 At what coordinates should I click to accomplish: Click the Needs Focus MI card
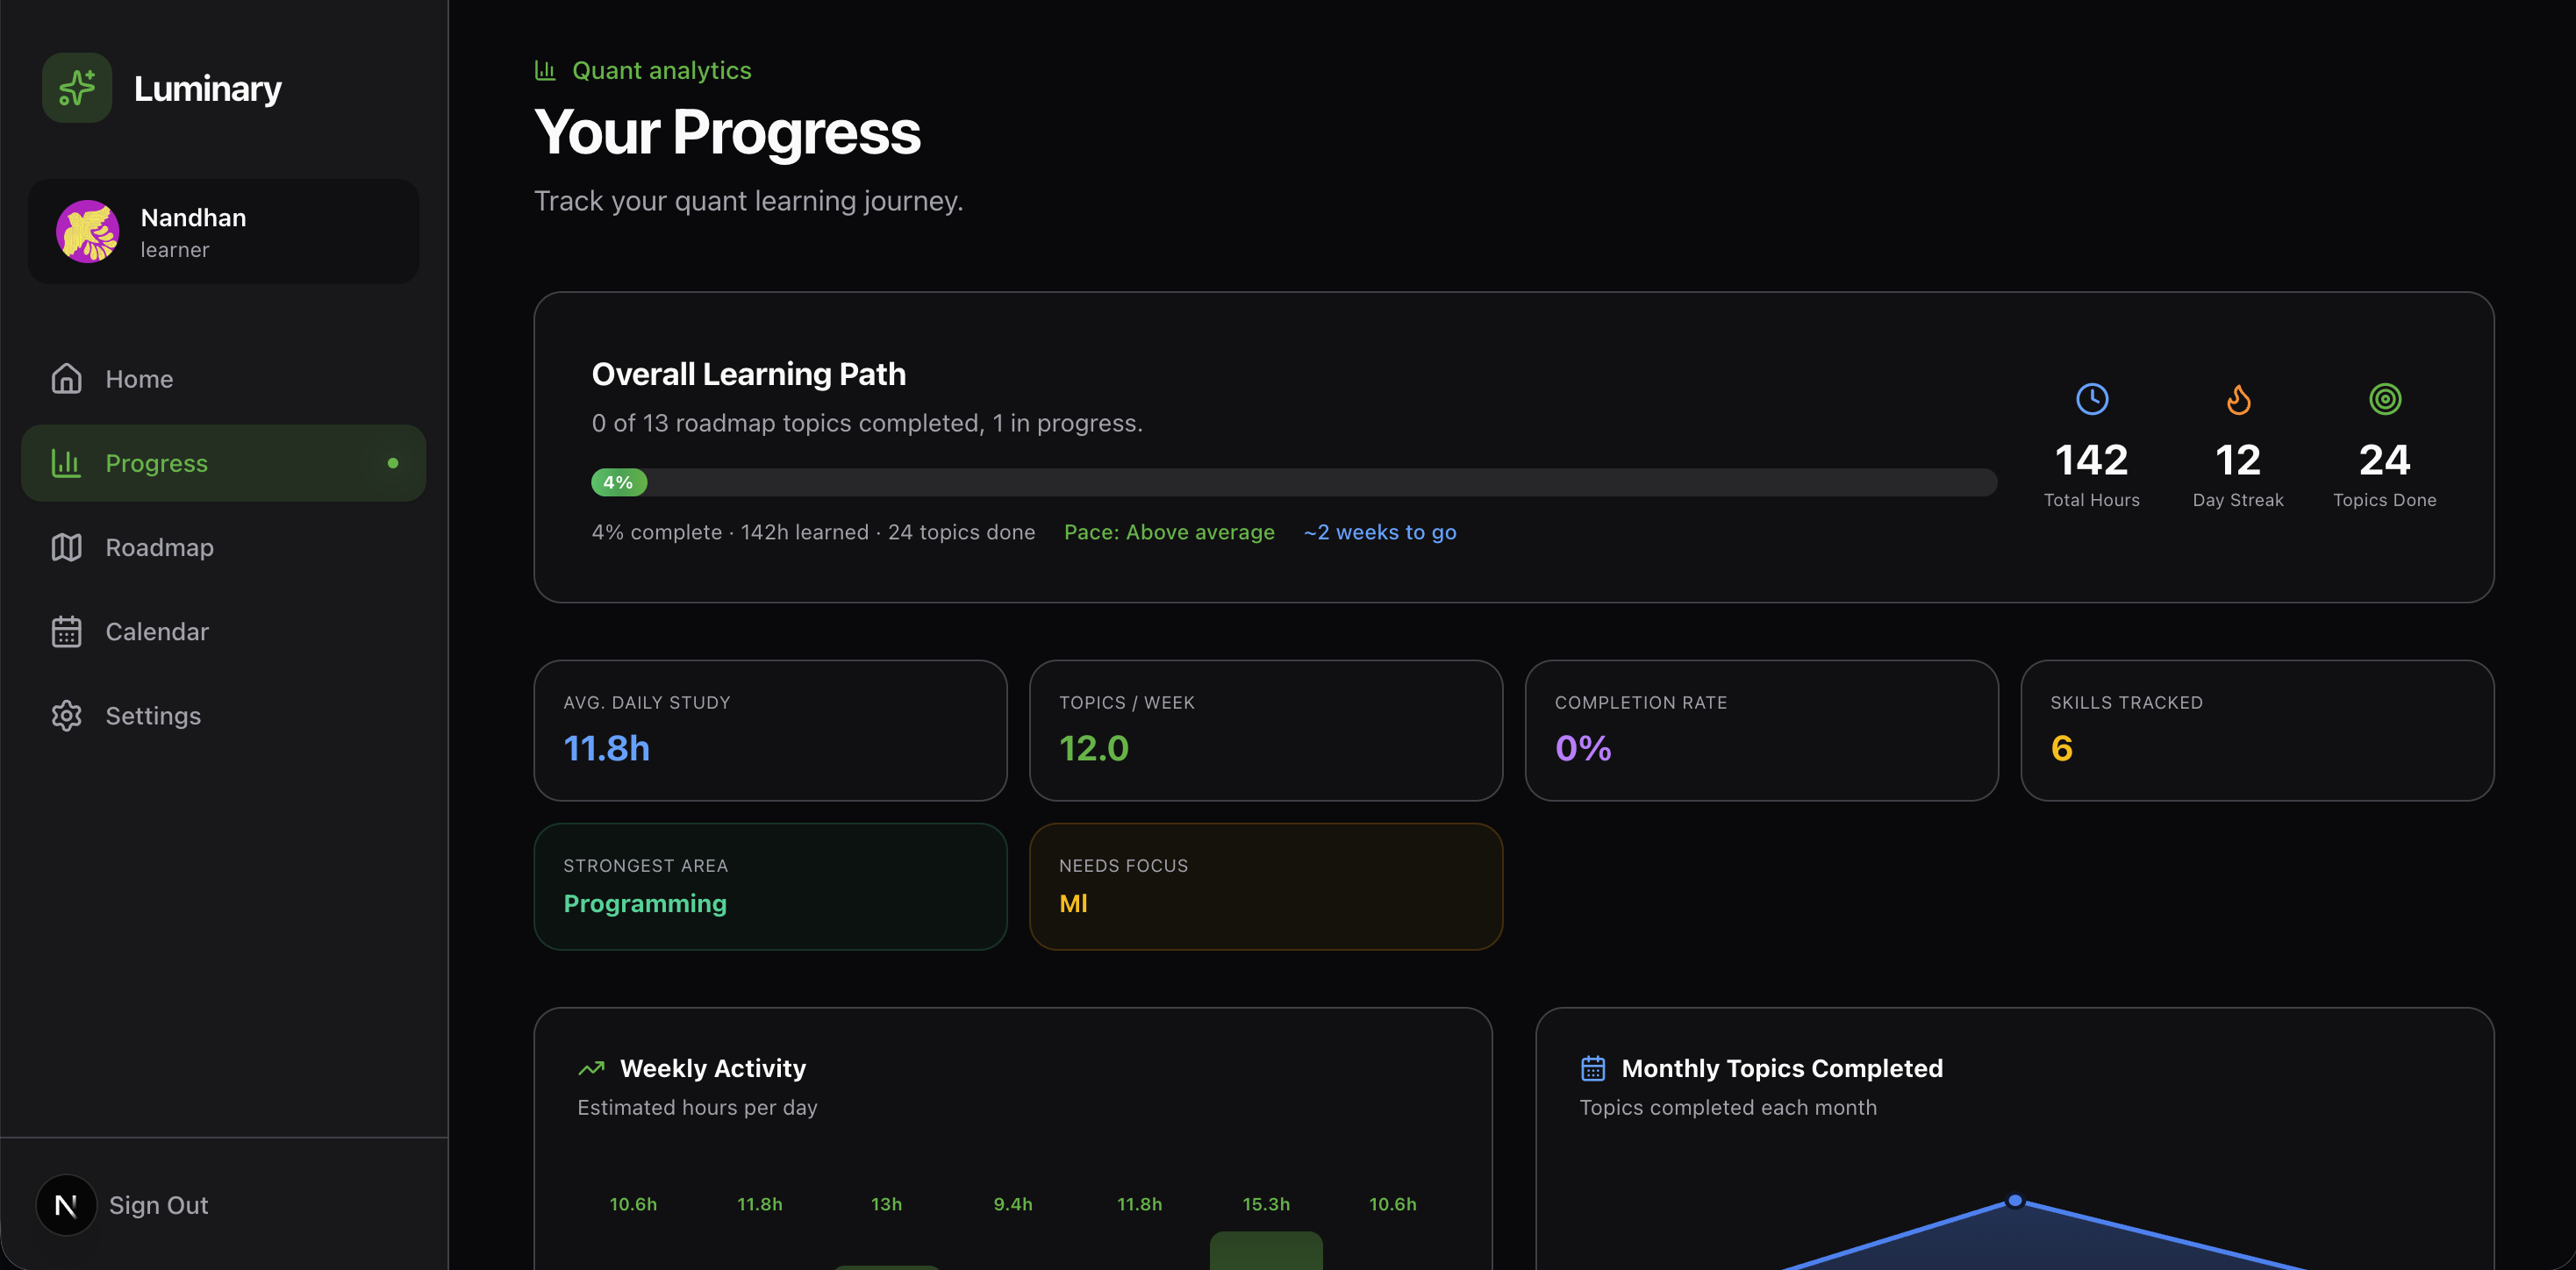(1265, 886)
